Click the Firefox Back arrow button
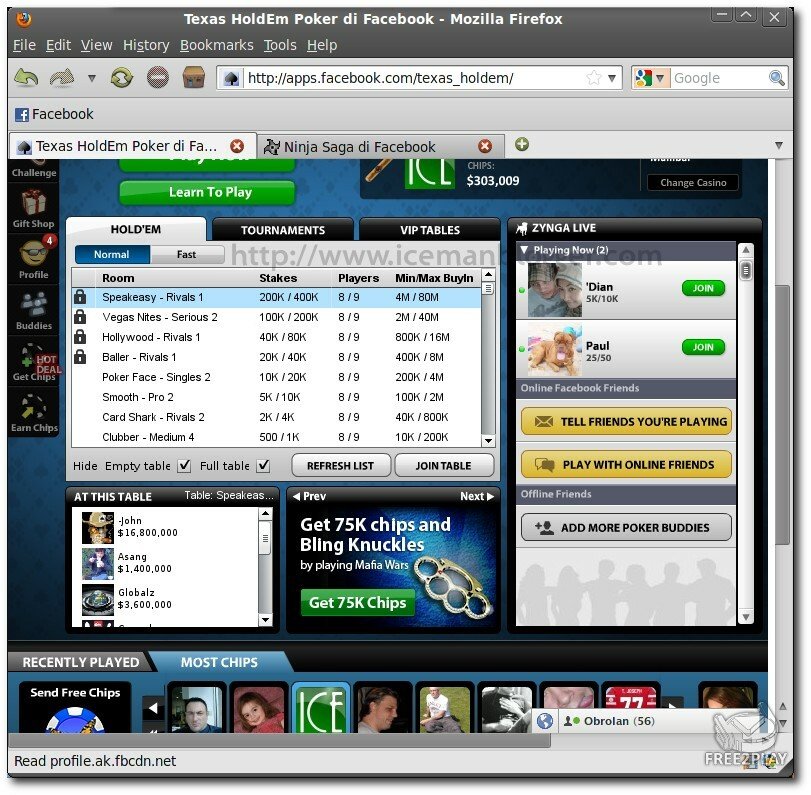The height and width of the screenshot is (795, 811). click(x=26, y=78)
